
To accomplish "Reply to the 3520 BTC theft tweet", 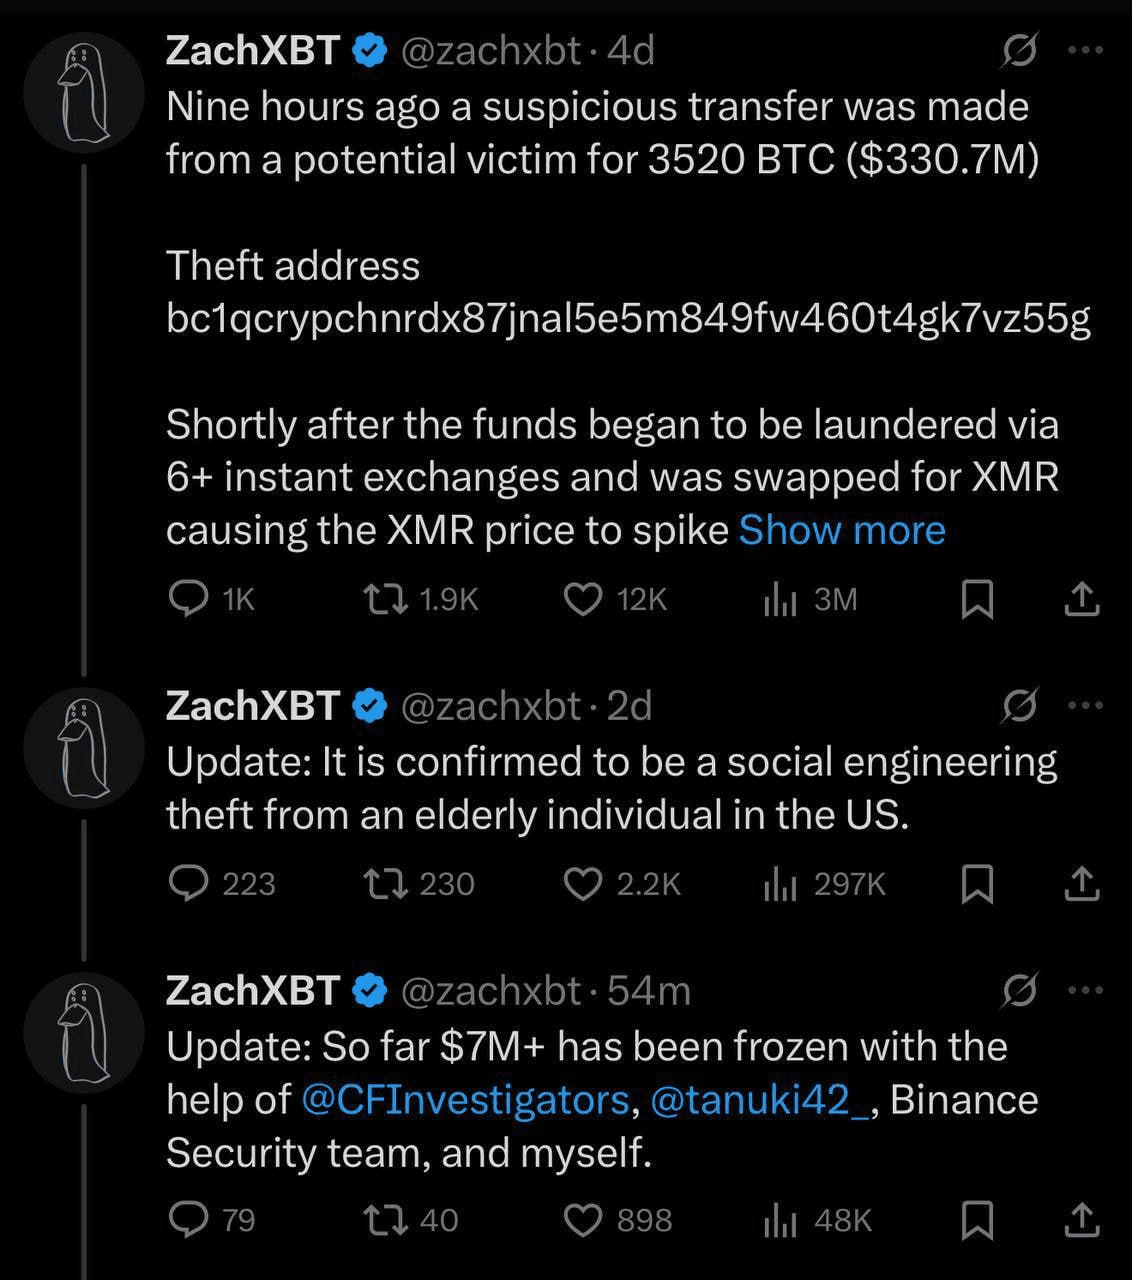I will pos(187,598).
